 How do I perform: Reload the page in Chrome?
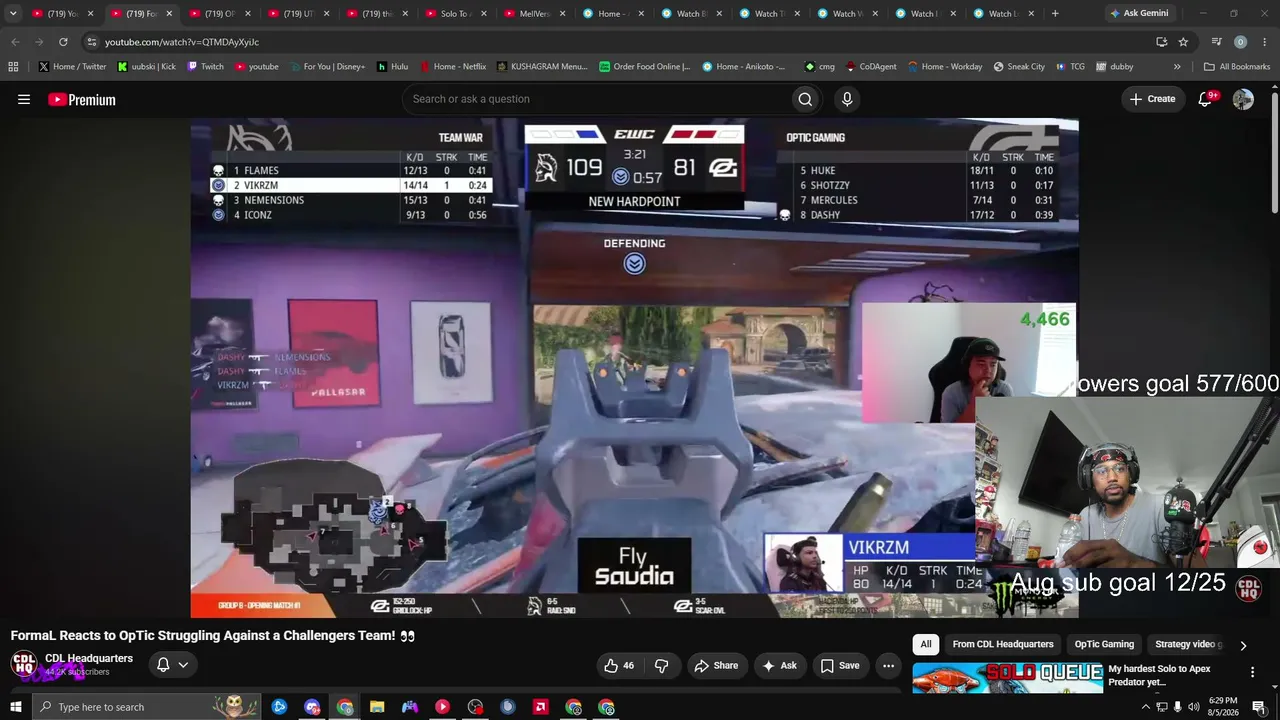63,42
